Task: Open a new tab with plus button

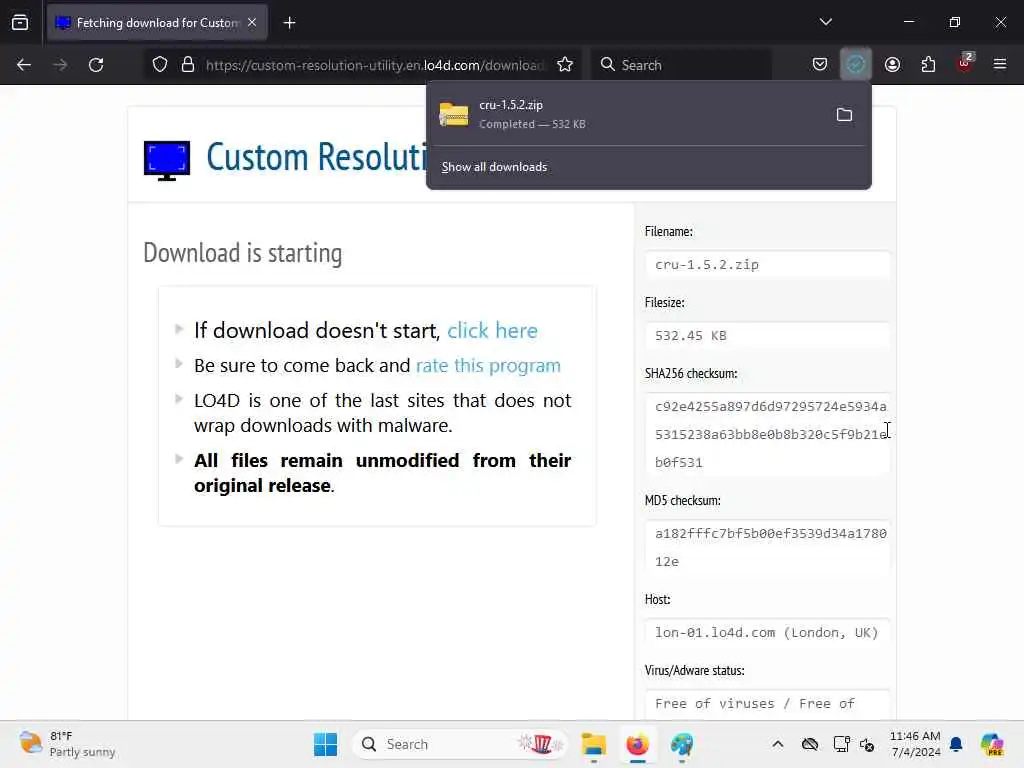Action: [289, 23]
